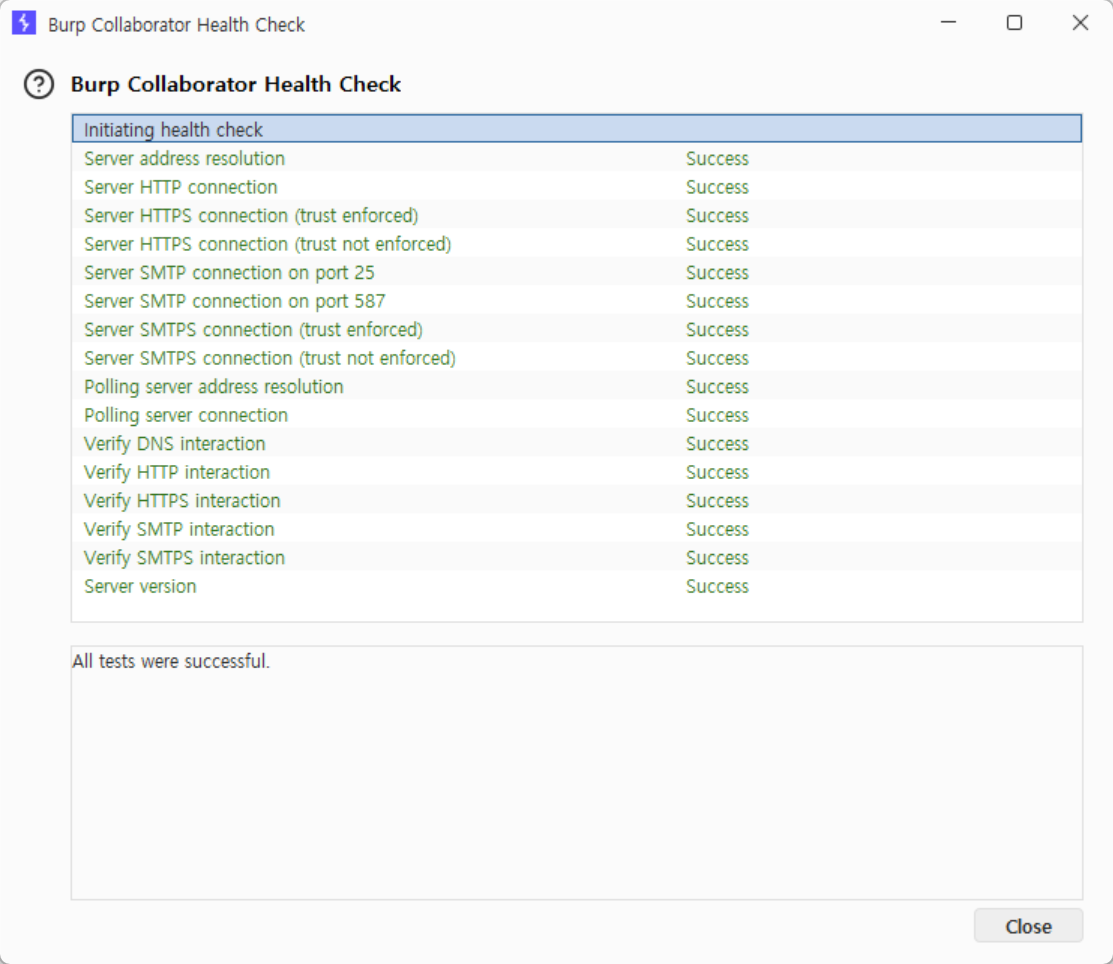Select the 'Initiating health check' row
Viewport: 1113px width, 964px height.
577,129
